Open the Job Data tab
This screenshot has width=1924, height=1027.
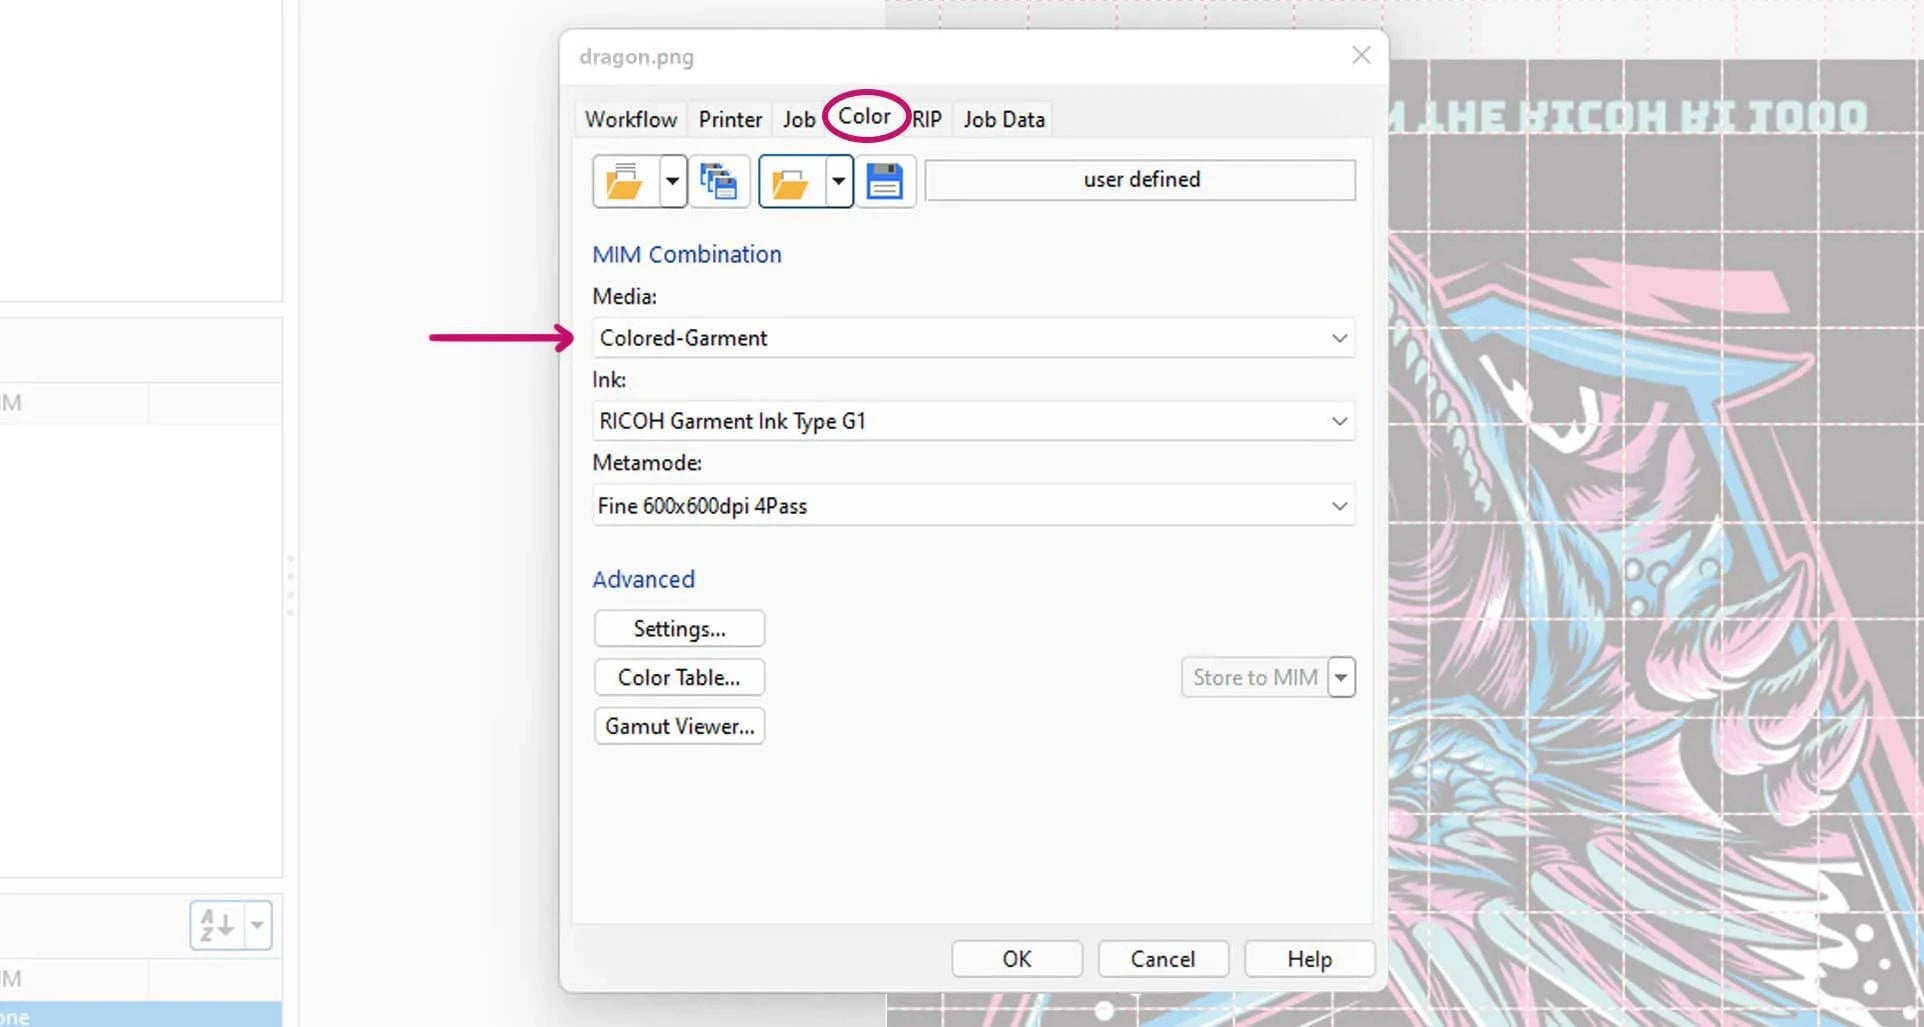[1003, 120]
